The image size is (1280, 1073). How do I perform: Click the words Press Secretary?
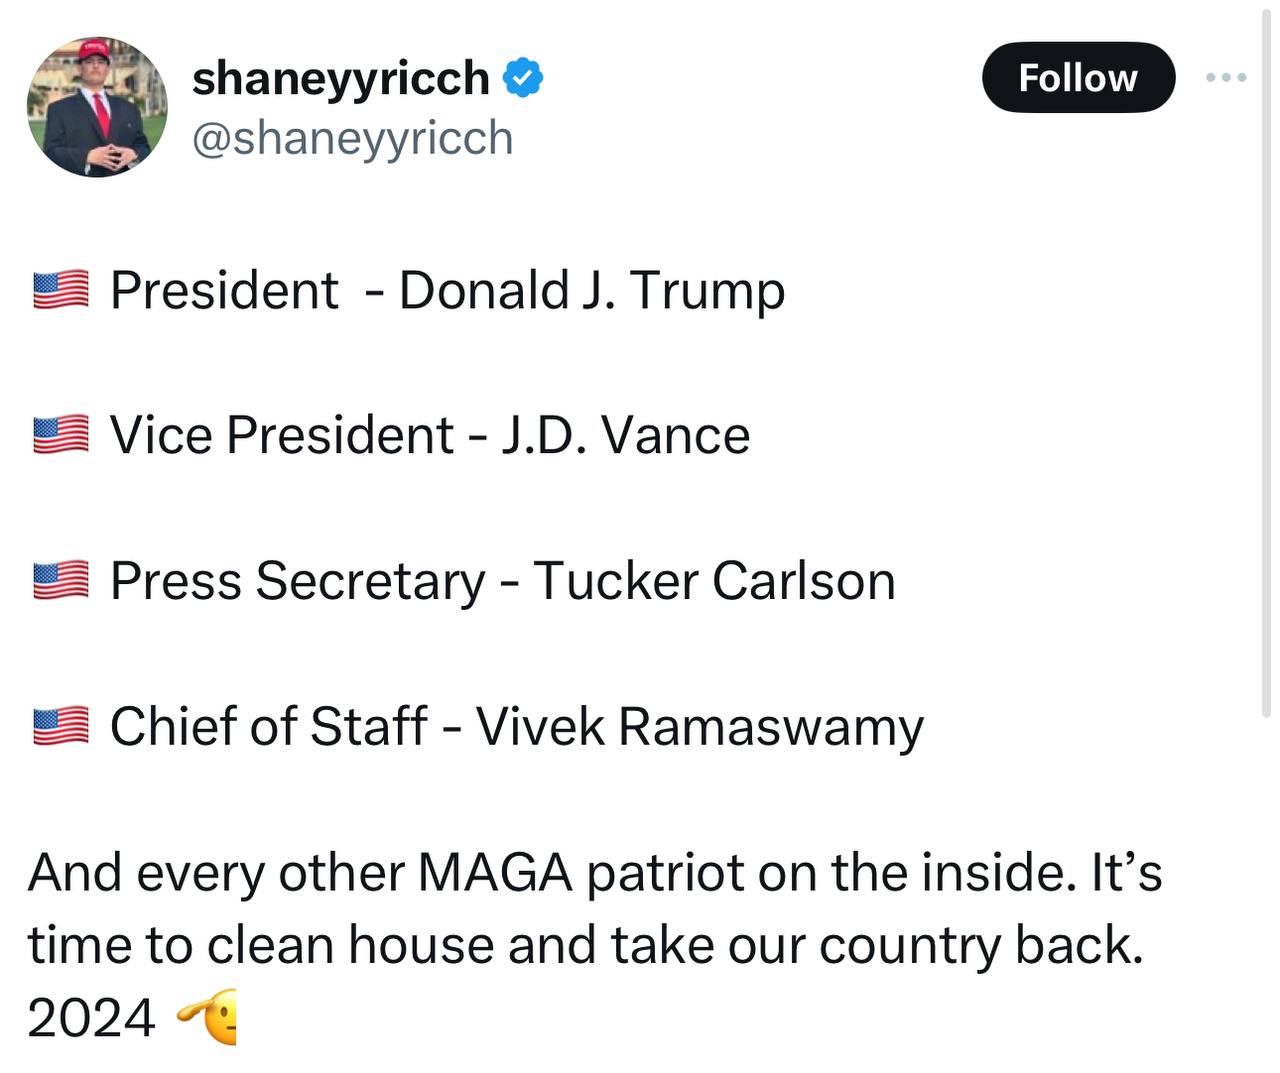(x=297, y=581)
